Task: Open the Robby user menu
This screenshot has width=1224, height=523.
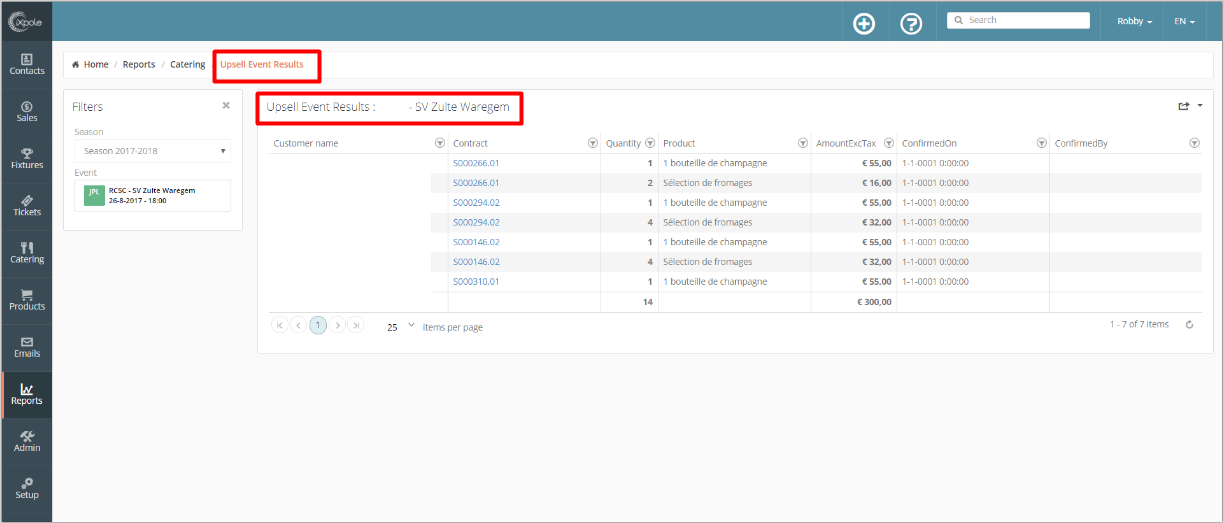Action: pyautogui.click(x=1134, y=21)
